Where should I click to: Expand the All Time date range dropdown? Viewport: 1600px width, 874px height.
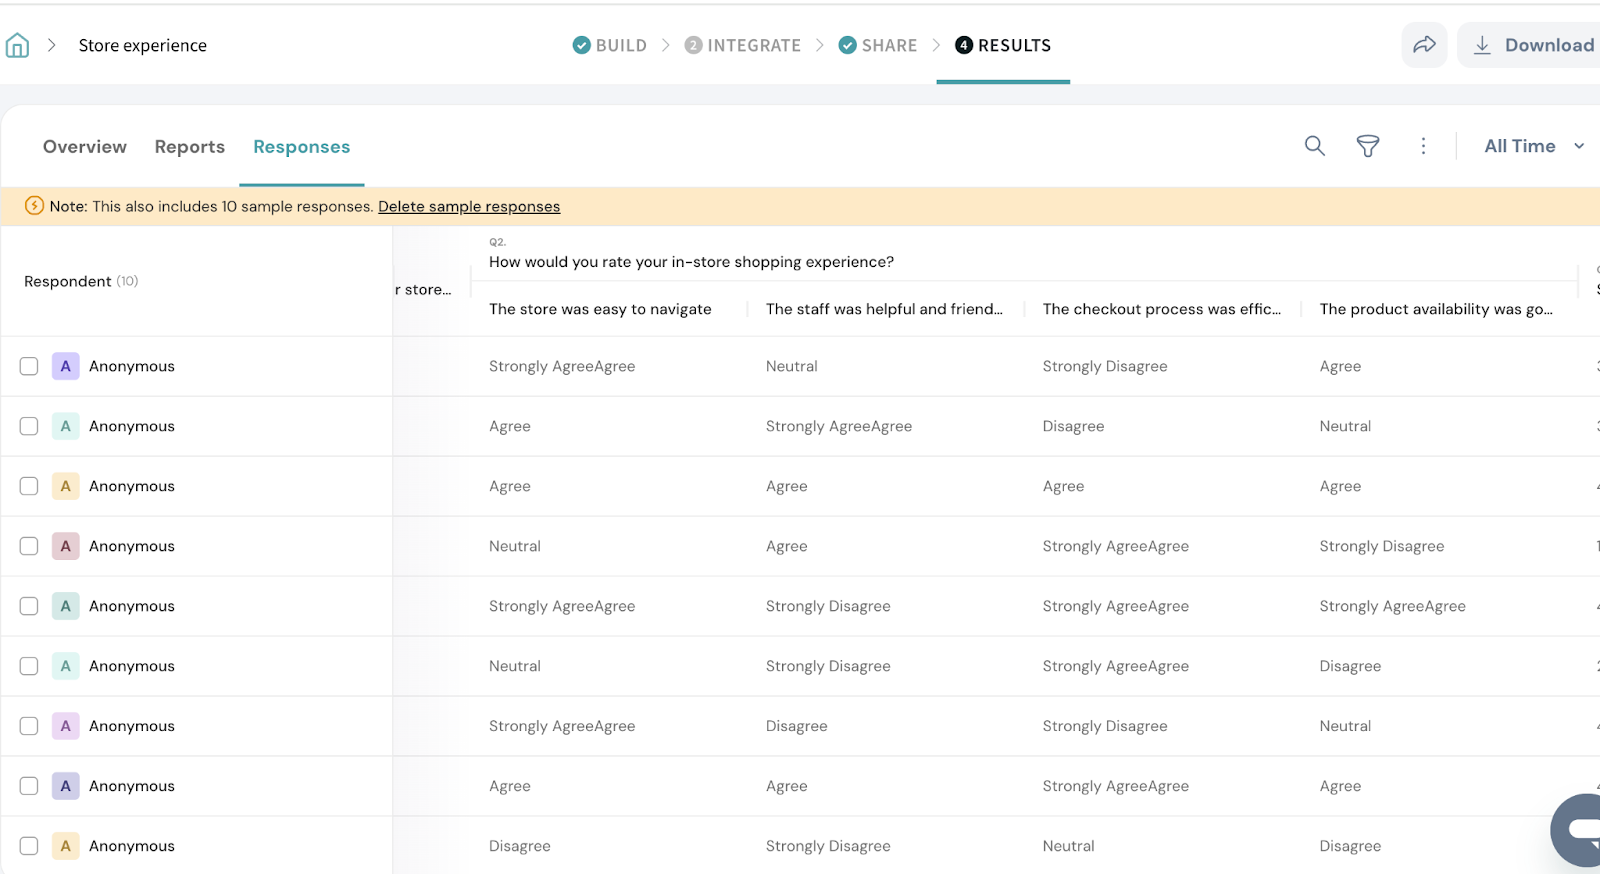coord(1533,146)
